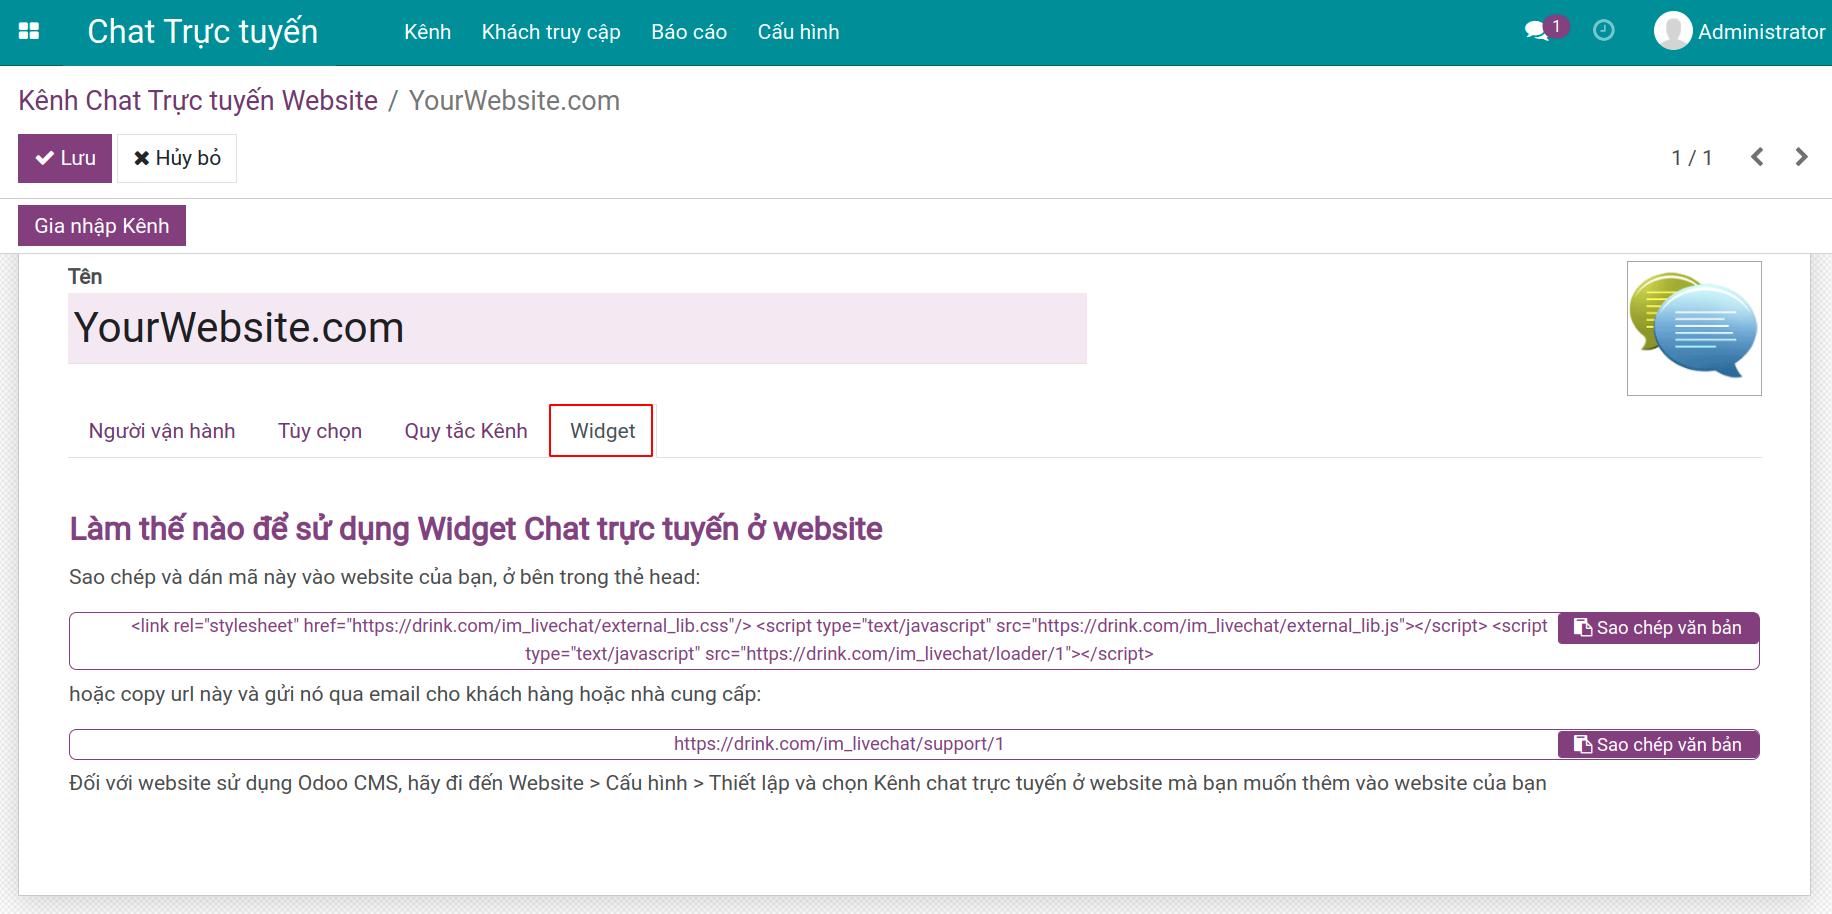Expand the Báo cáo menu
The height and width of the screenshot is (914, 1832).
click(x=688, y=32)
